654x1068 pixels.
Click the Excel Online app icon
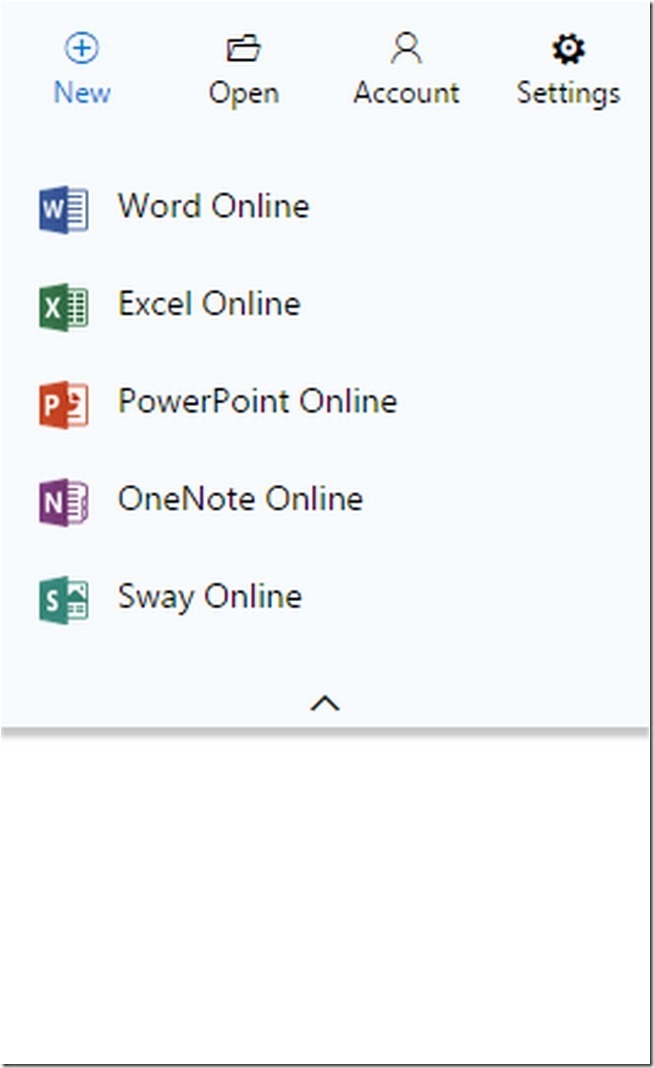tap(63, 307)
